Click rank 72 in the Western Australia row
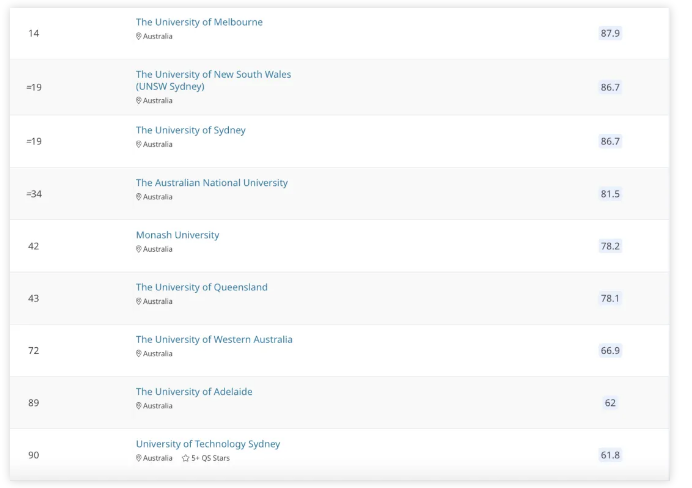The width and height of the screenshot is (692, 488). point(34,350)
